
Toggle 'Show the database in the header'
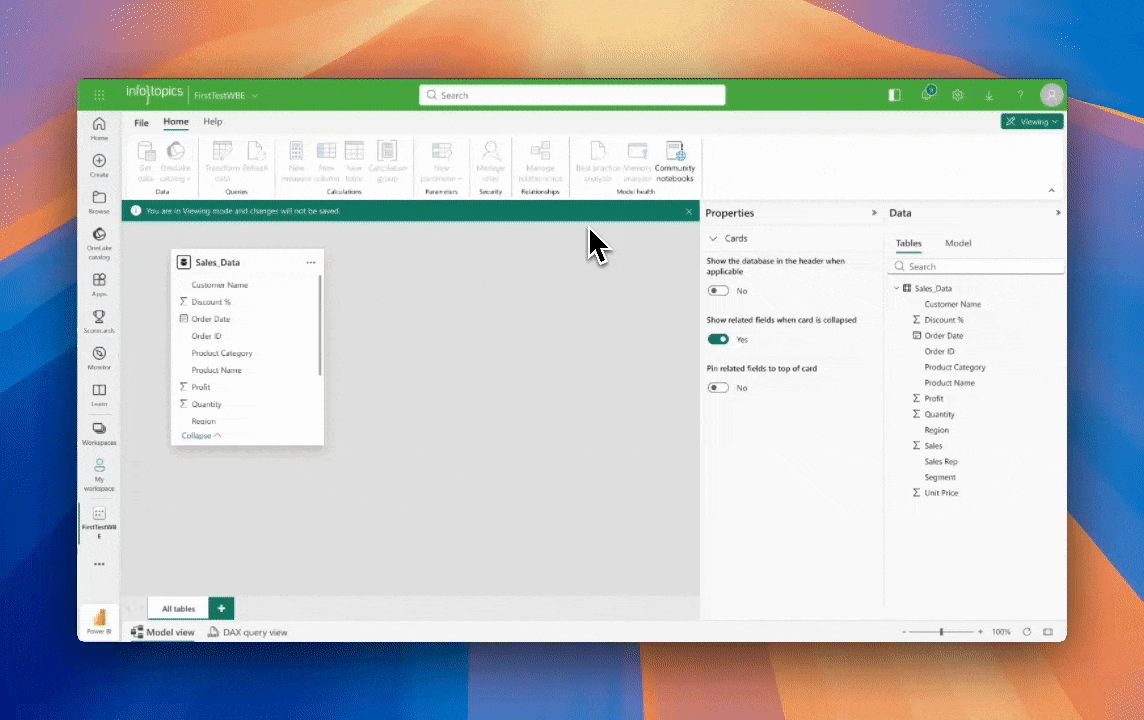tap(718, 291)
